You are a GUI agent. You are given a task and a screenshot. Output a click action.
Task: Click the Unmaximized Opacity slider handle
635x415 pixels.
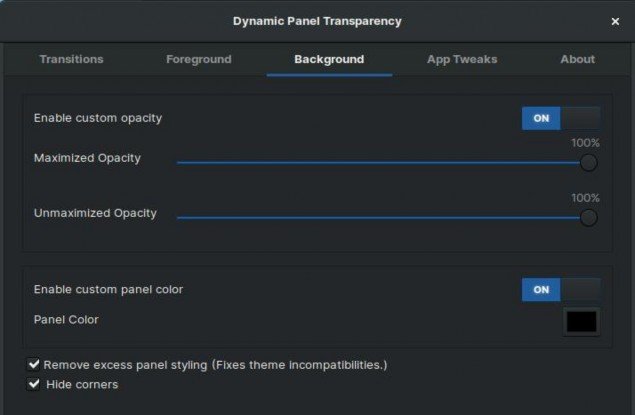coord(589,217)
